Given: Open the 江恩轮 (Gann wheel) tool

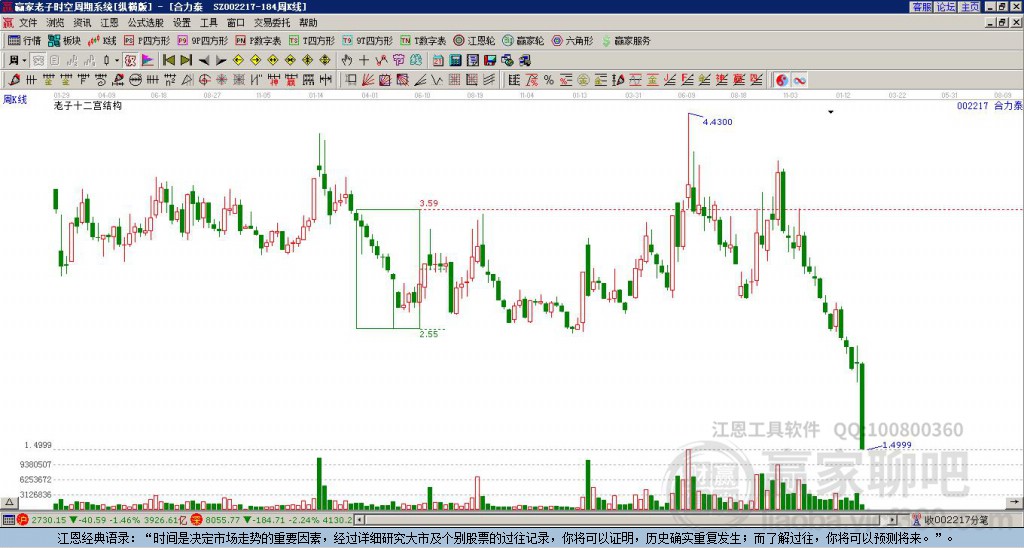Looking at the screenshot, I should pyautogui.click(x=474, y=40).
